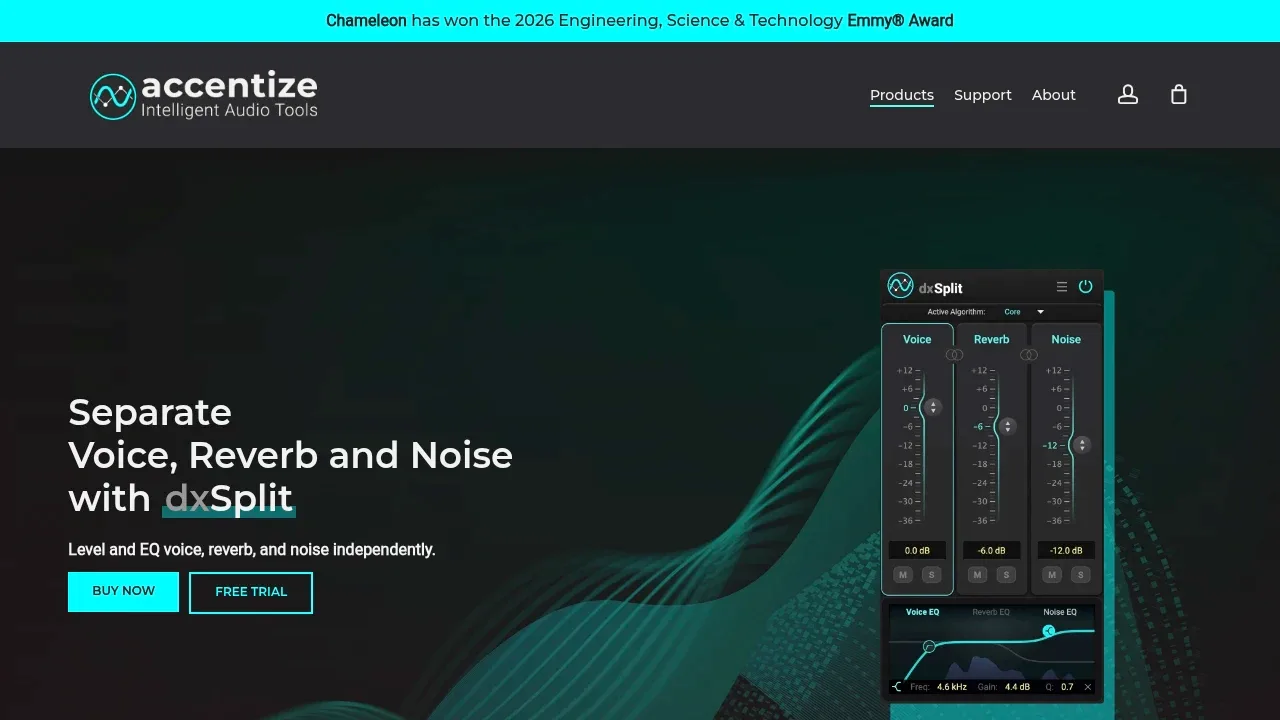Click the filter shape icon beside Freq
The image size is (1280, 720).
coord(897,687)
